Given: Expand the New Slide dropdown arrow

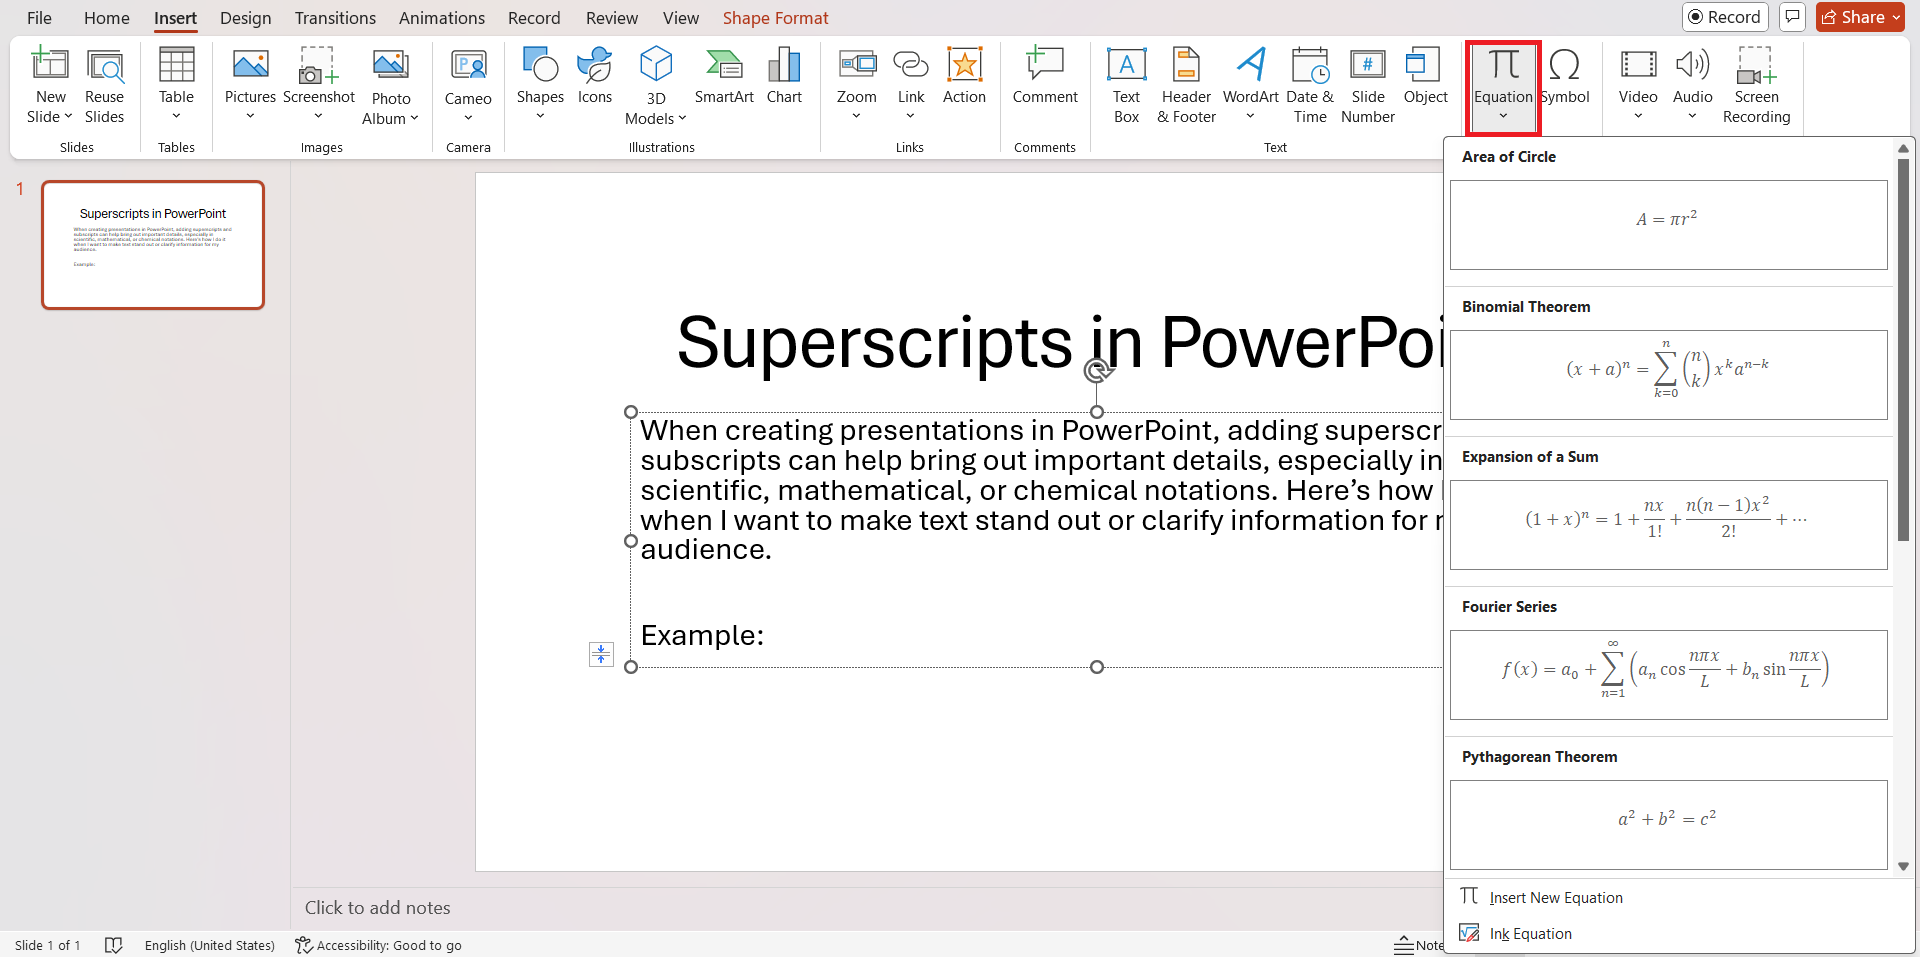Looking at the screenshot, I should [x=68, y=117].
